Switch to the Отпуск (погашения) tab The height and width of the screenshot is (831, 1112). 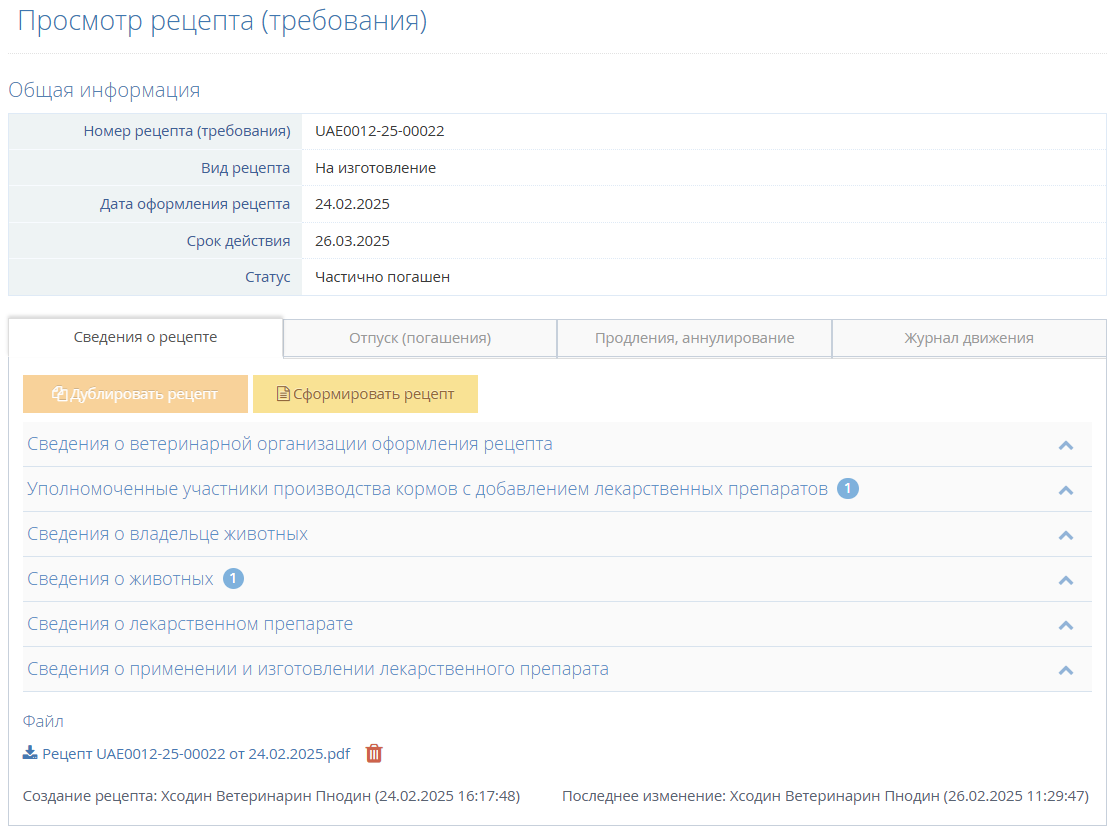tap(420, 338)
